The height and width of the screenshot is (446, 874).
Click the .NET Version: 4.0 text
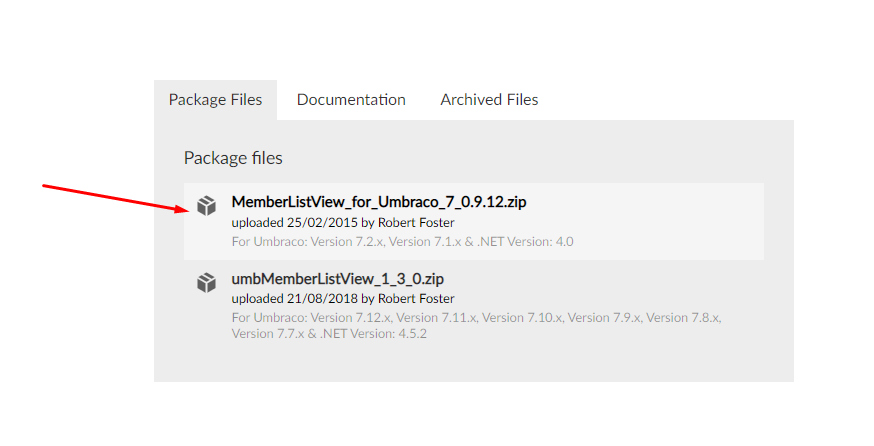pos(526,242)
